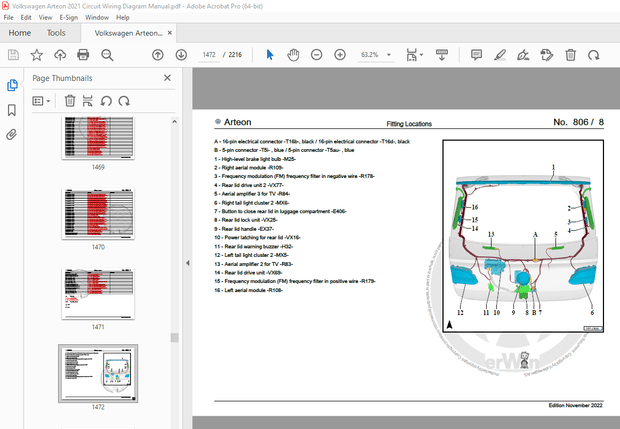Click the Save file icon
Viewport: 620px width, 429px height.
click(x=13, y=55)
